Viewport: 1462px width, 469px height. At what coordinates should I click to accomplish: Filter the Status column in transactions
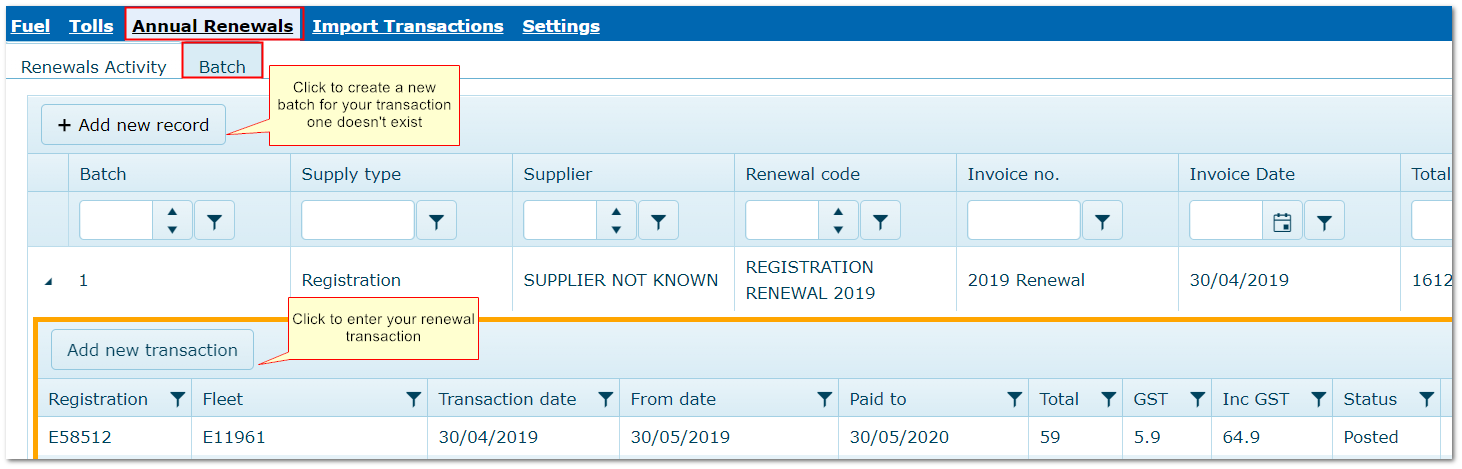point(1426,399)
